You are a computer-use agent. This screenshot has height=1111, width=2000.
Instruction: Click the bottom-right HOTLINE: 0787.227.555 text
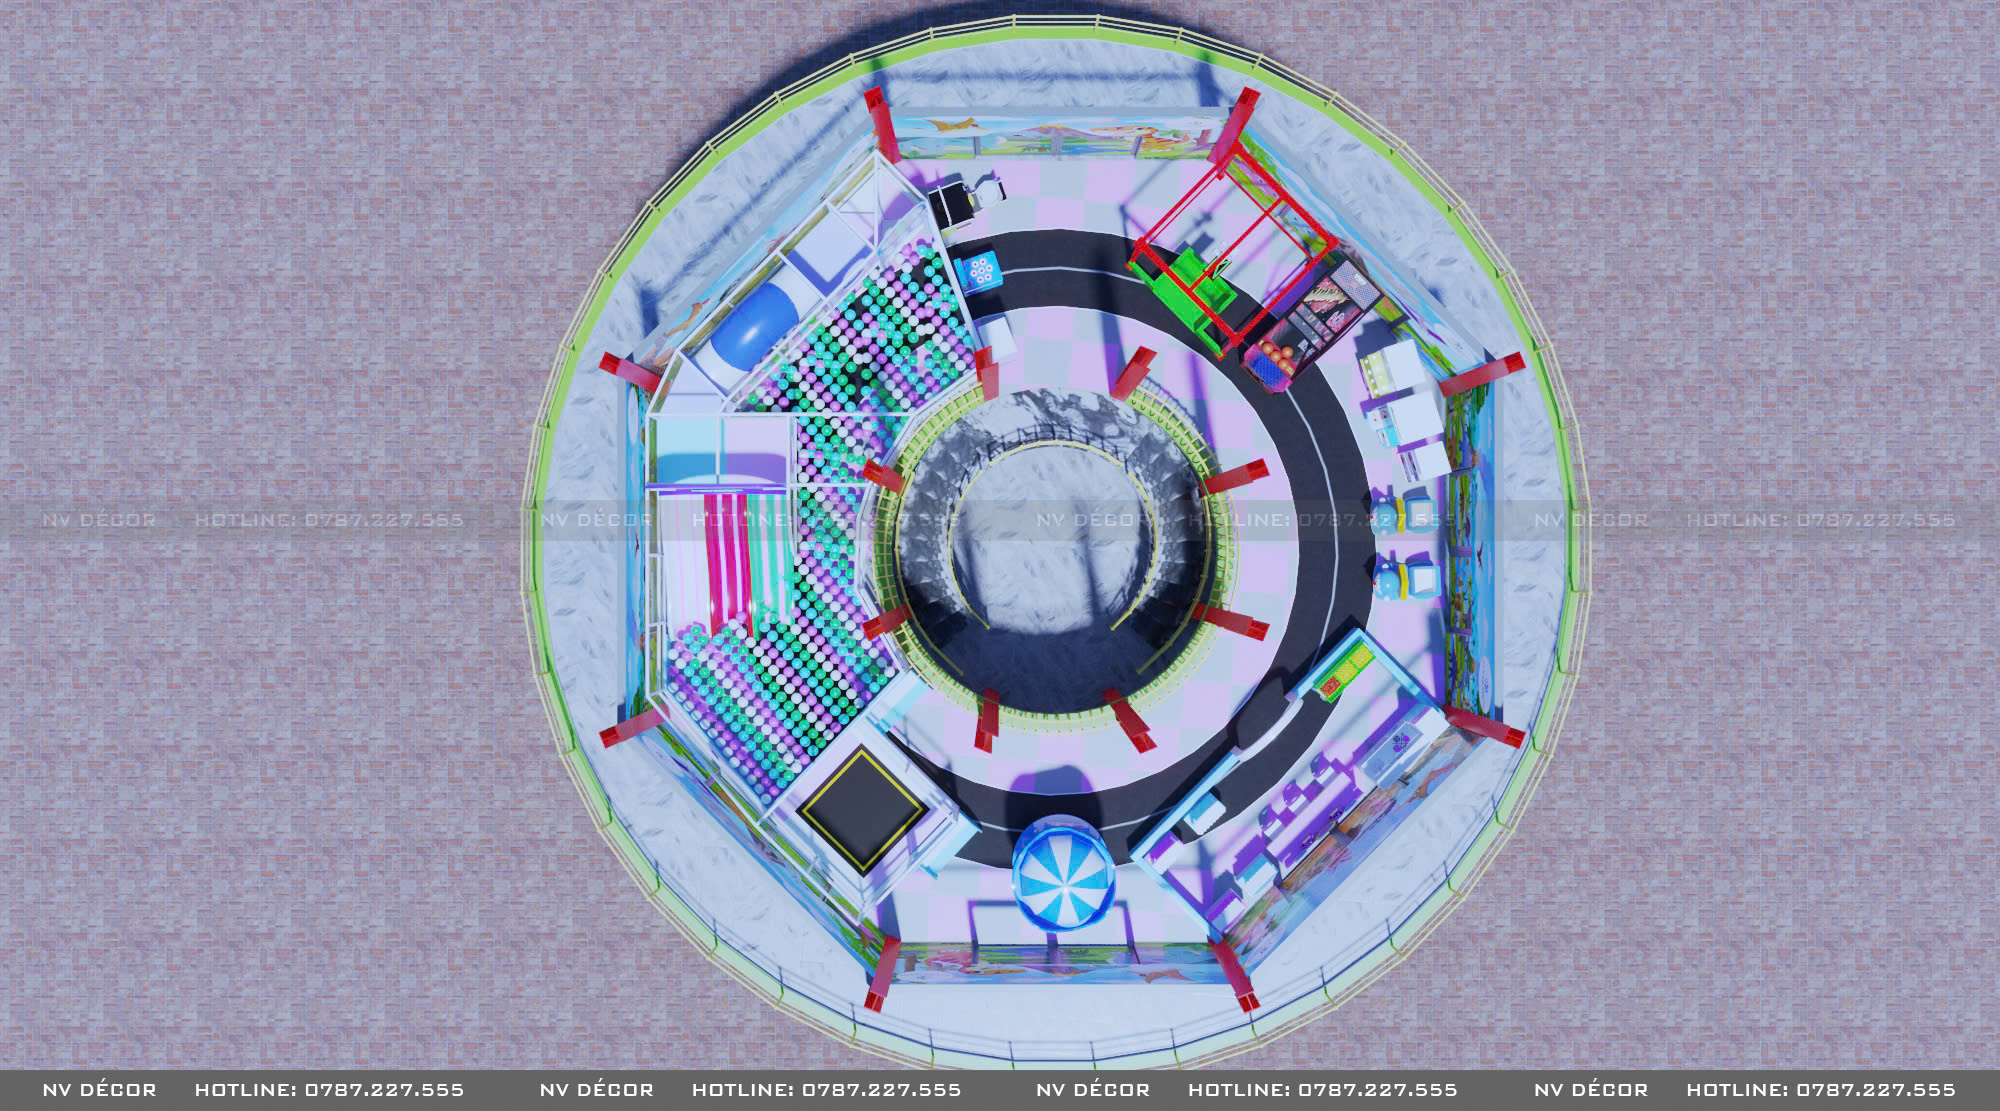pyautogui.click(x=1820, y=1090)
